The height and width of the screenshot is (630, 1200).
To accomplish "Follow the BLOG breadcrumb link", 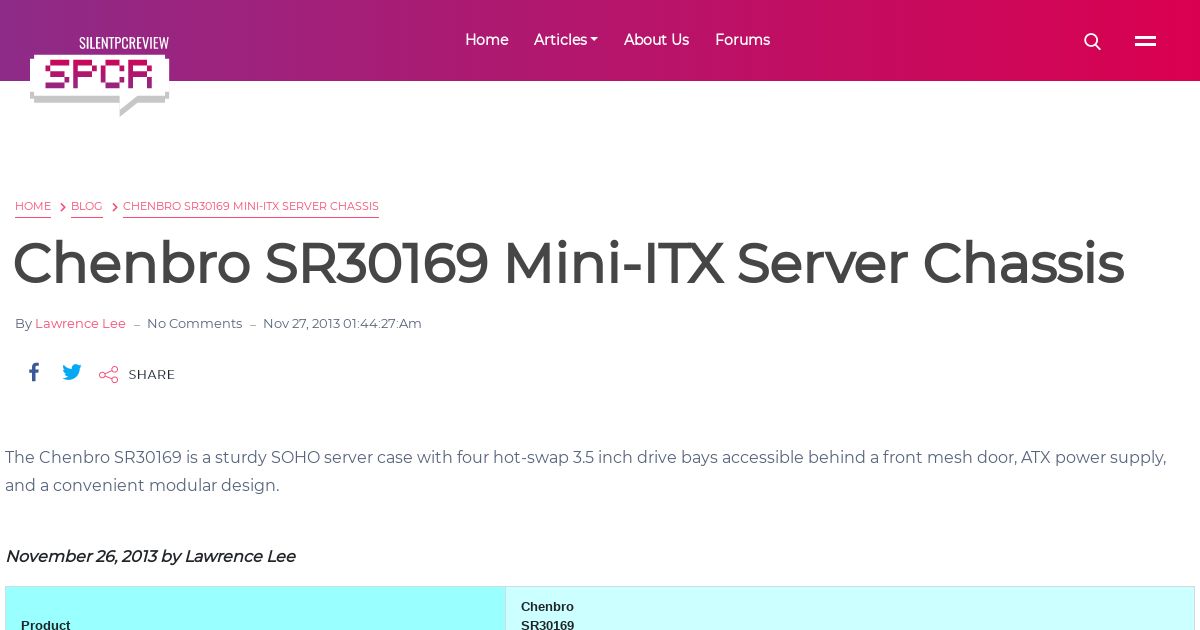I will [87, 206].
